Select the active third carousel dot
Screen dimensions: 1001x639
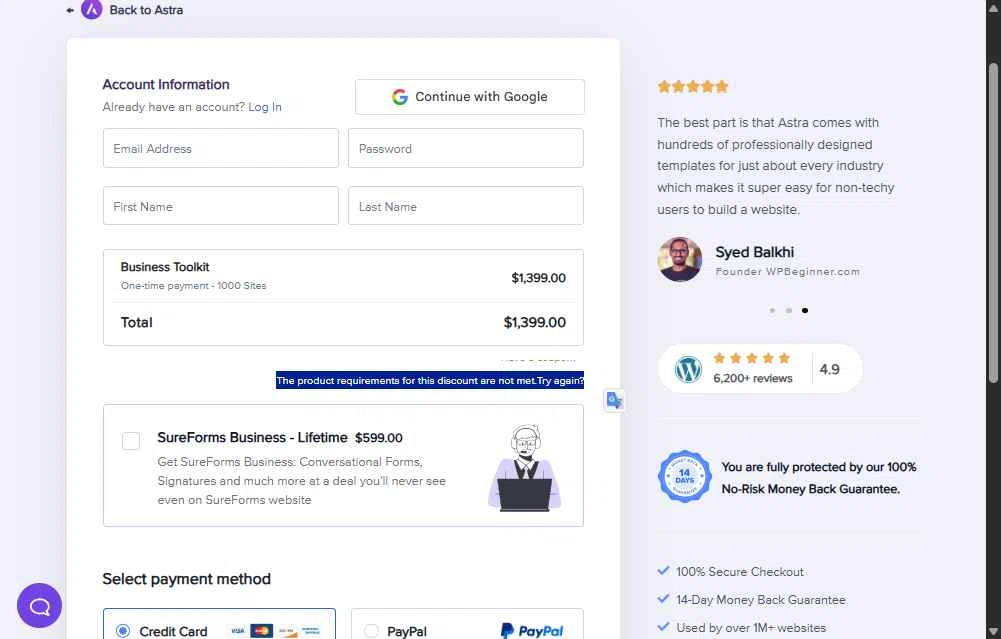pyautogui.click(x=805, y=310)
